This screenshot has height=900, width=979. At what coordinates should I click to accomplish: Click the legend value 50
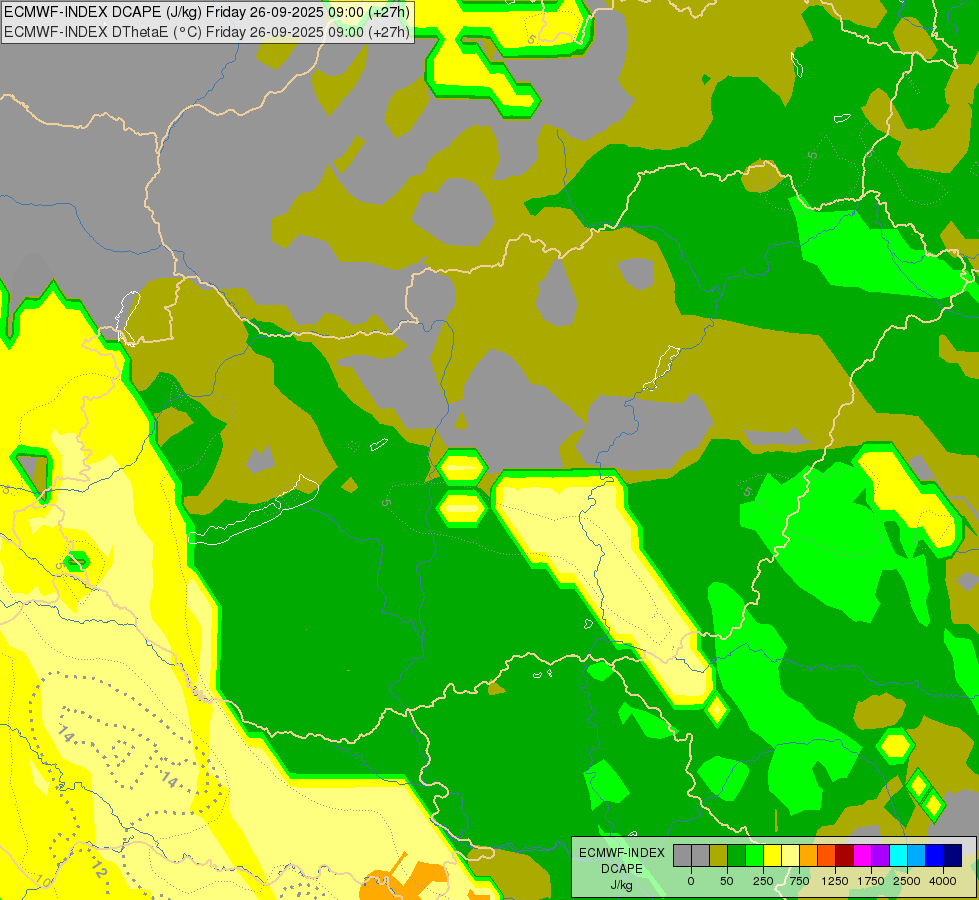pos(727,881)
